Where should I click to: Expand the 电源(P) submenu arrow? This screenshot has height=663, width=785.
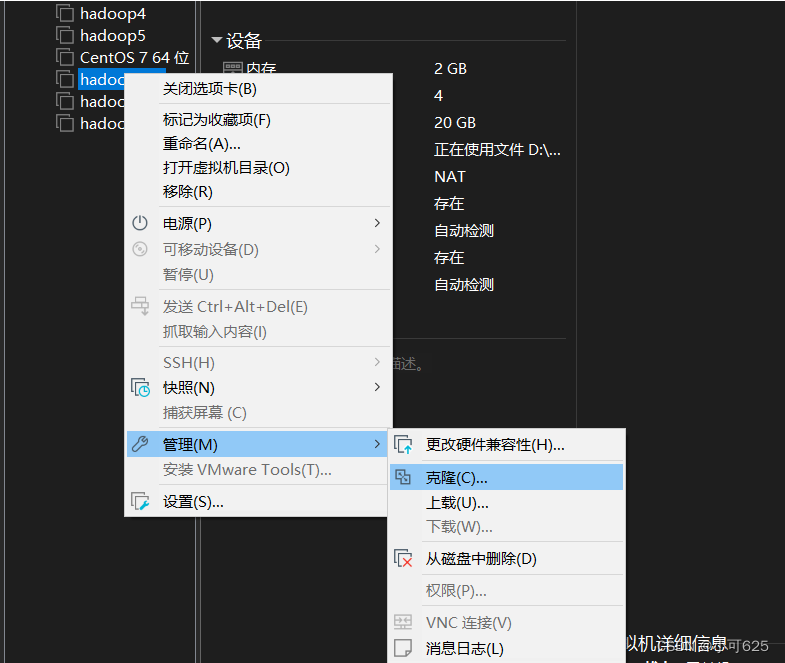pos(377,223)
